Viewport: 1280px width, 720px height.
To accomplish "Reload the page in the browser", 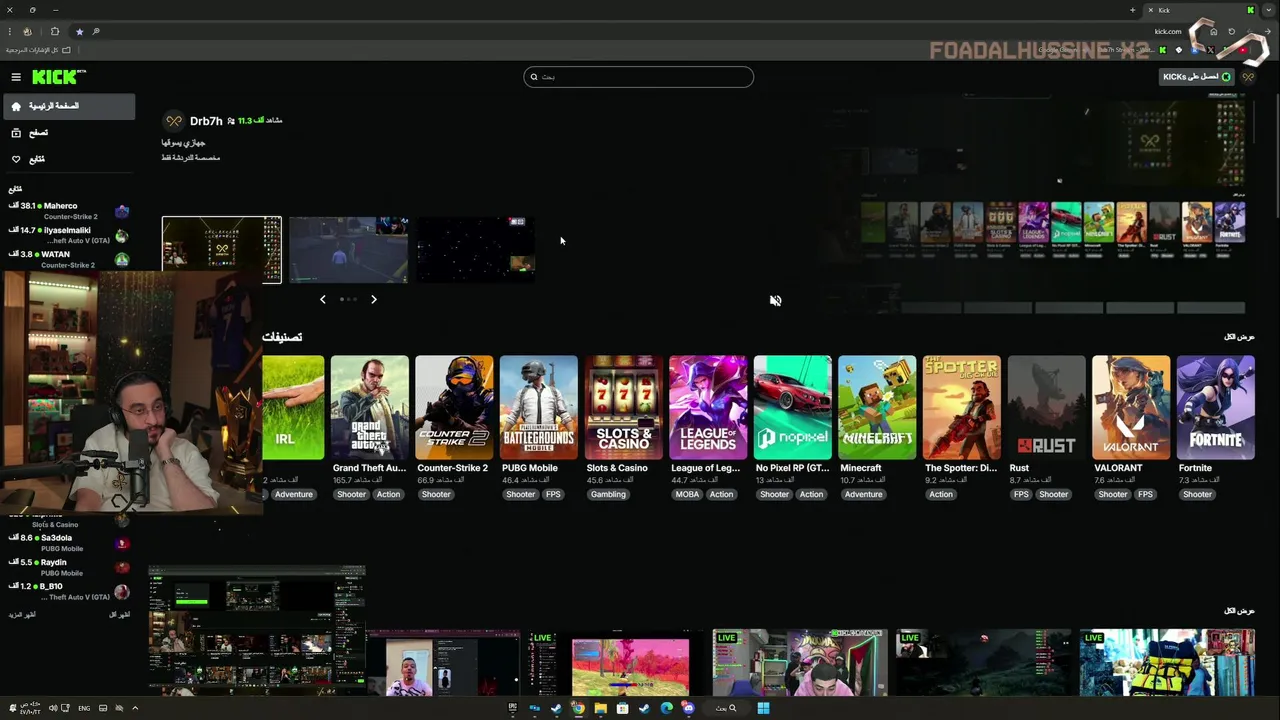I will 1231,31.
